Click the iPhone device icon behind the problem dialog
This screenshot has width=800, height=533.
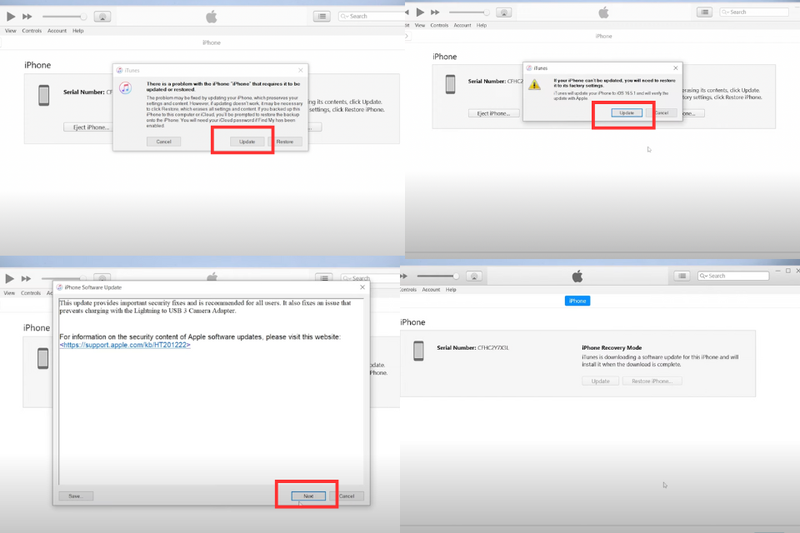tap(44, 95)
